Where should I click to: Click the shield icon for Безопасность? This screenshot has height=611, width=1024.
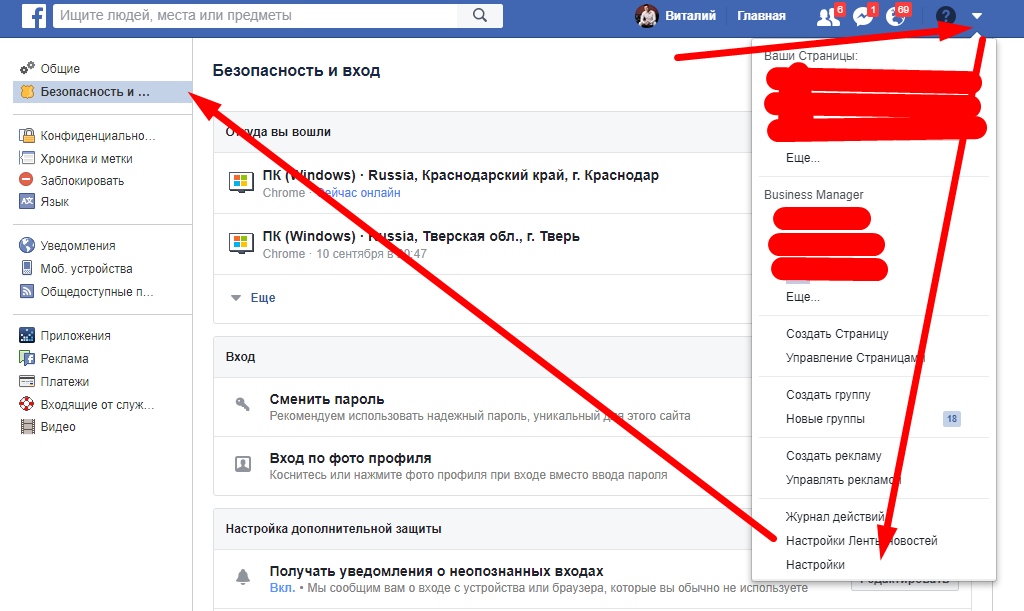[27, 92]
